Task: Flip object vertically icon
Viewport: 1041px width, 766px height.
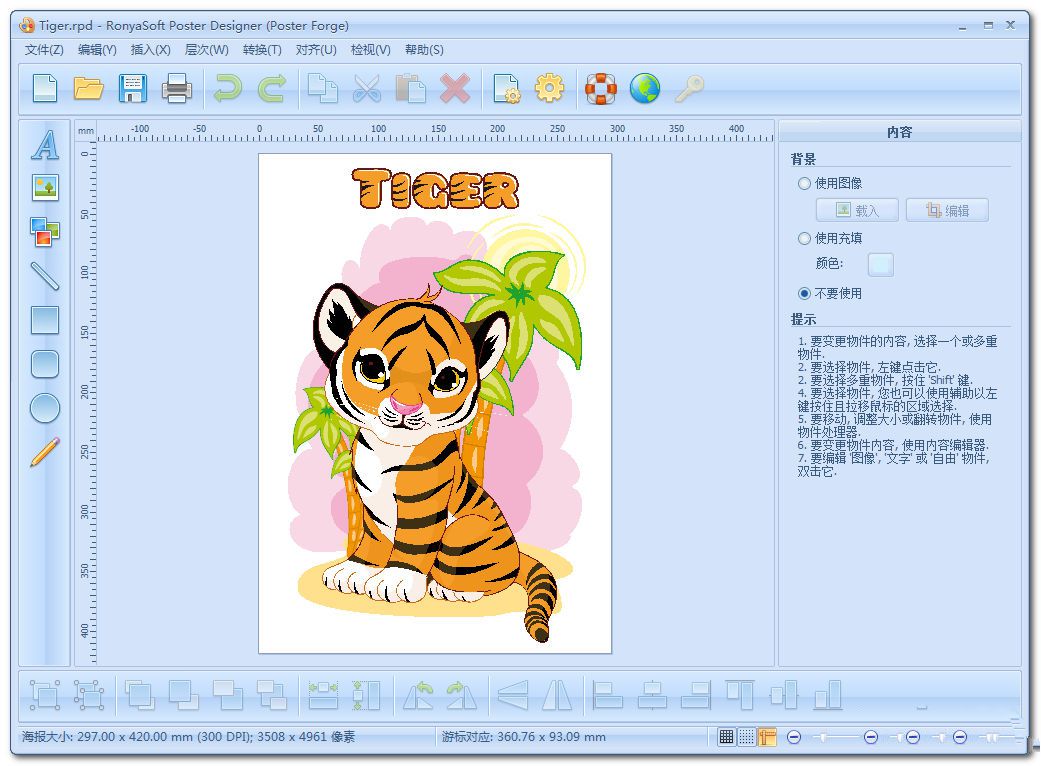Action: [513, 695]
